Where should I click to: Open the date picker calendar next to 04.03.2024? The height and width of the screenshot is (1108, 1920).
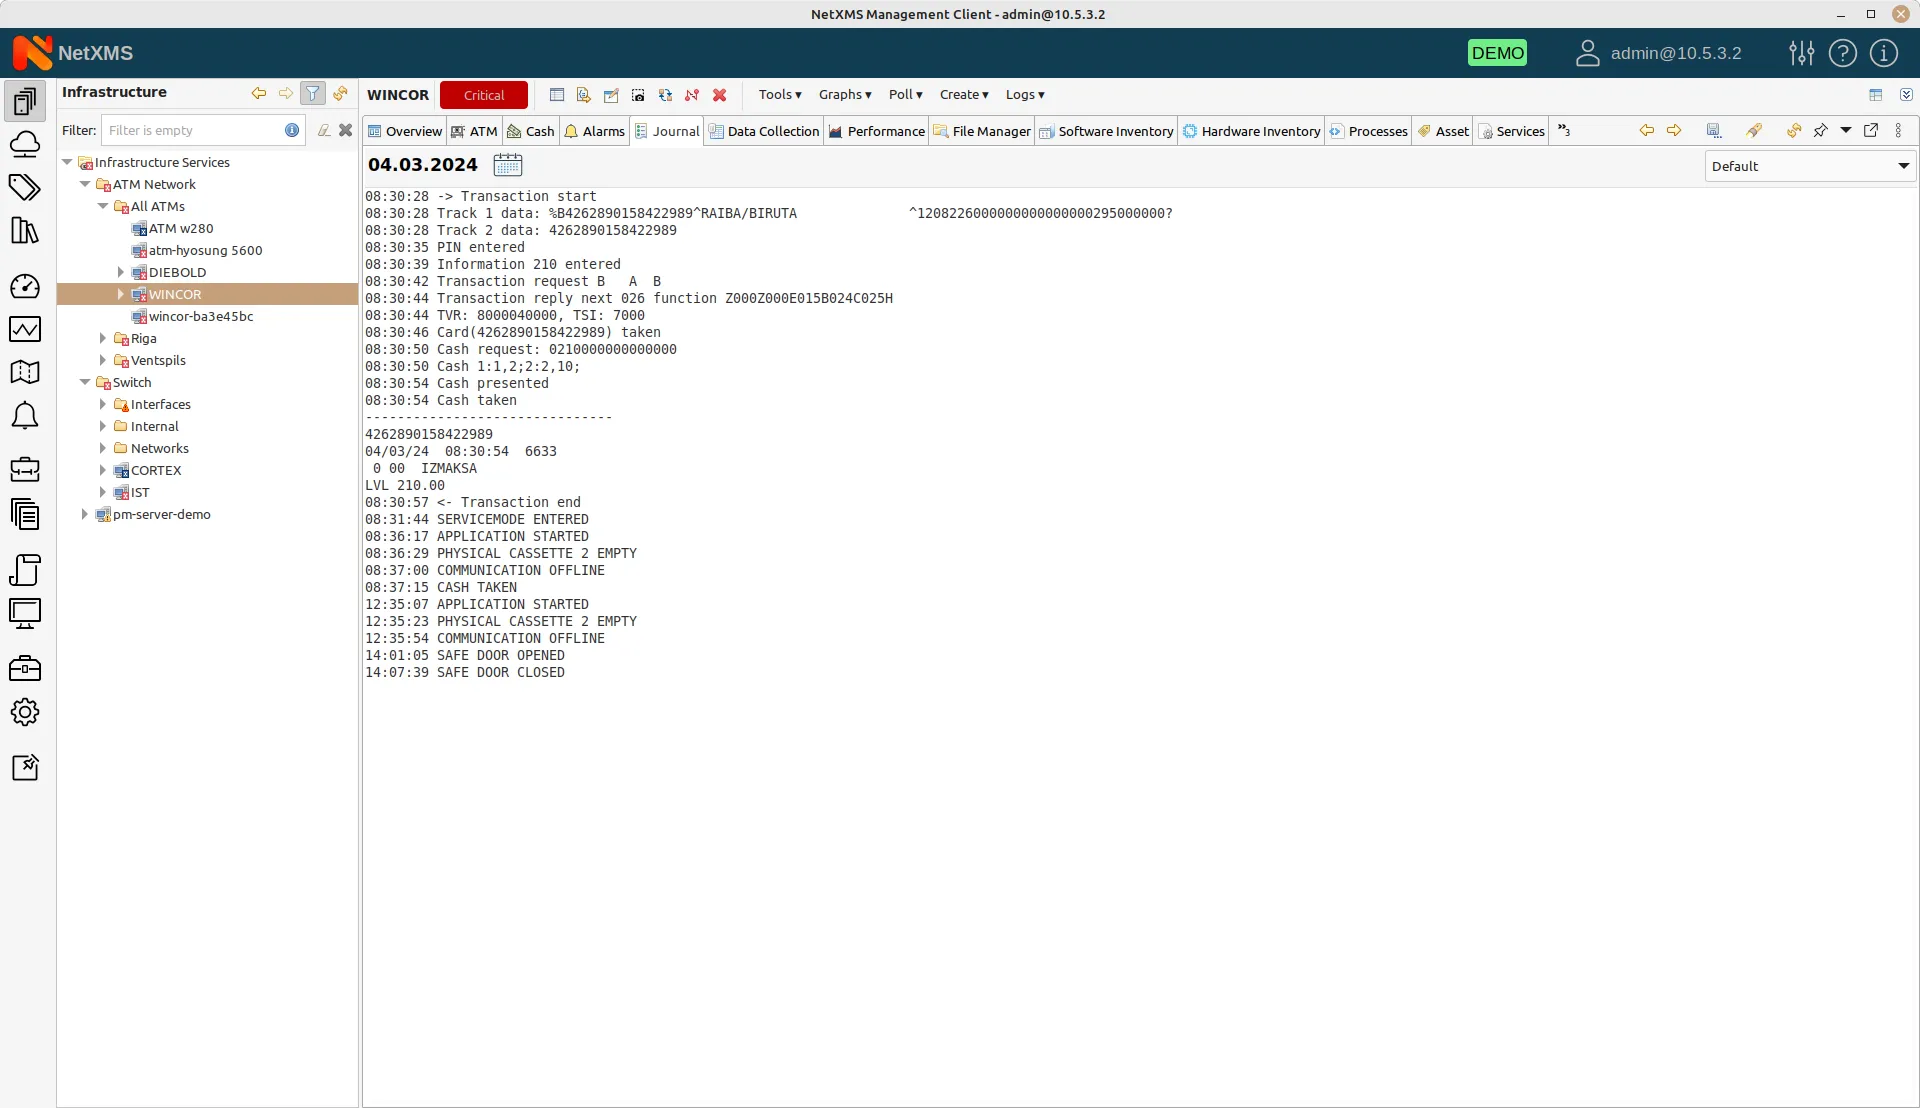(509, 165)
